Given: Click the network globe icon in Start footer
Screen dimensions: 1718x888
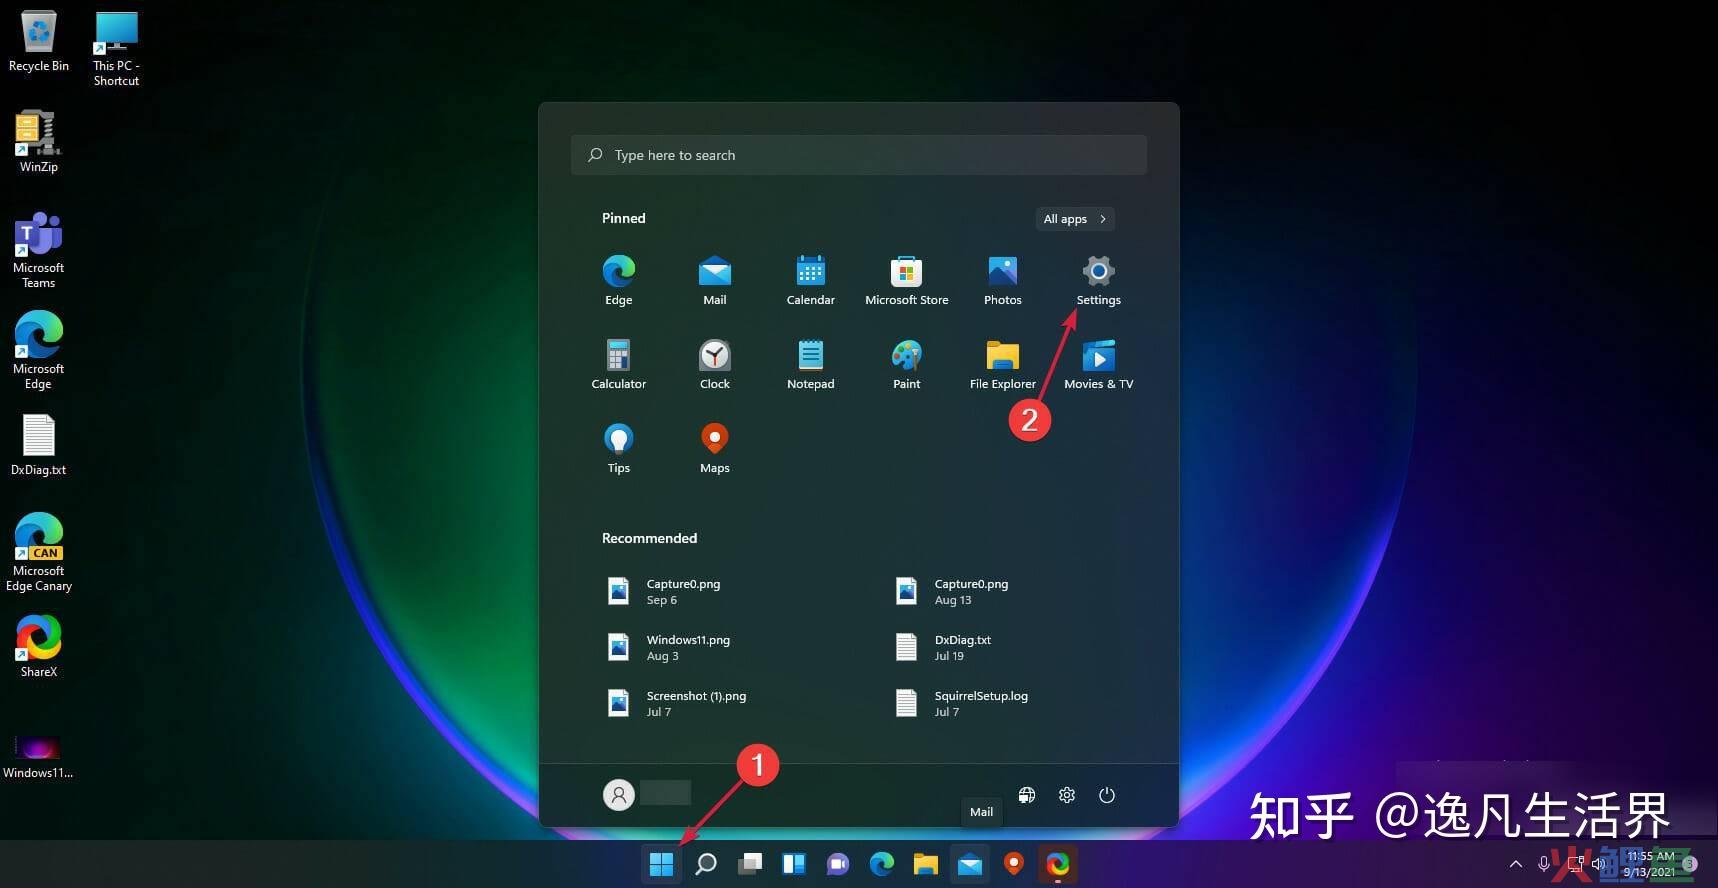Looking at the screenshot, I should pos(1027,795).
